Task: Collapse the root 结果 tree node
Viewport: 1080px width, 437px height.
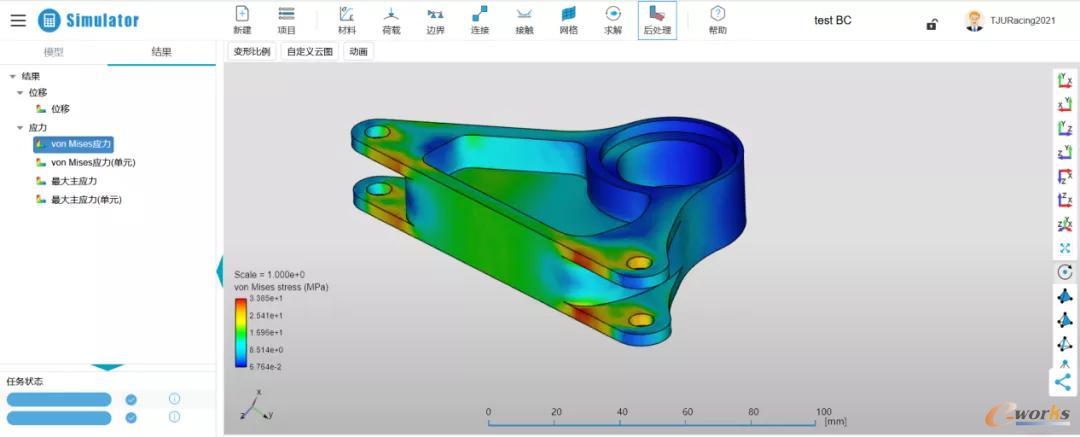Action: 12,77
